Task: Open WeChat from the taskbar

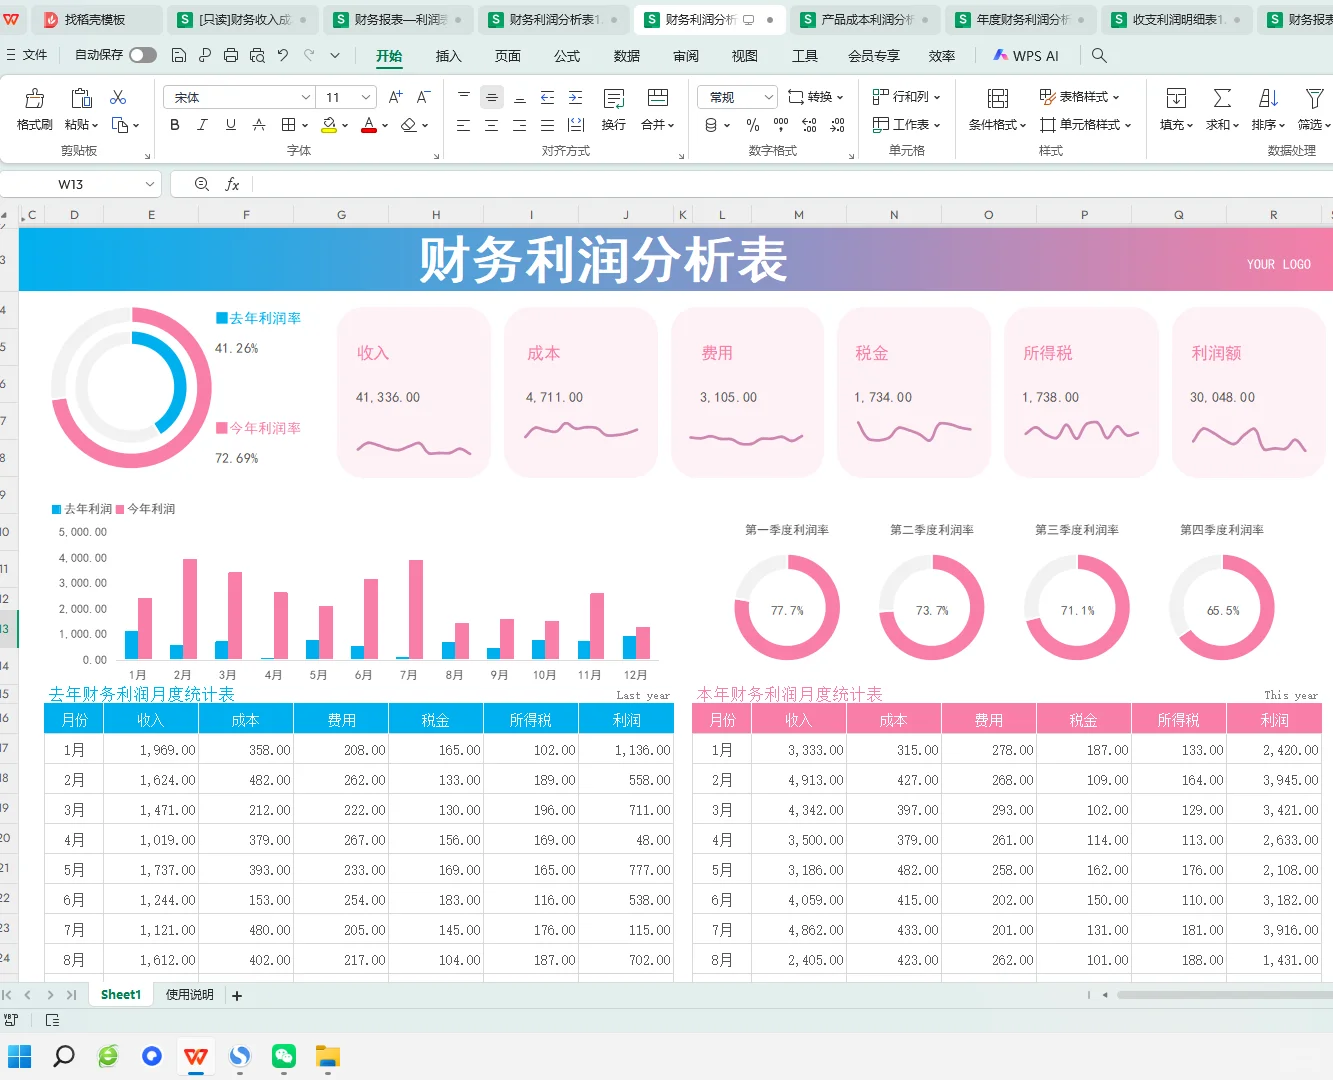Action: (x=284, y=1056)
